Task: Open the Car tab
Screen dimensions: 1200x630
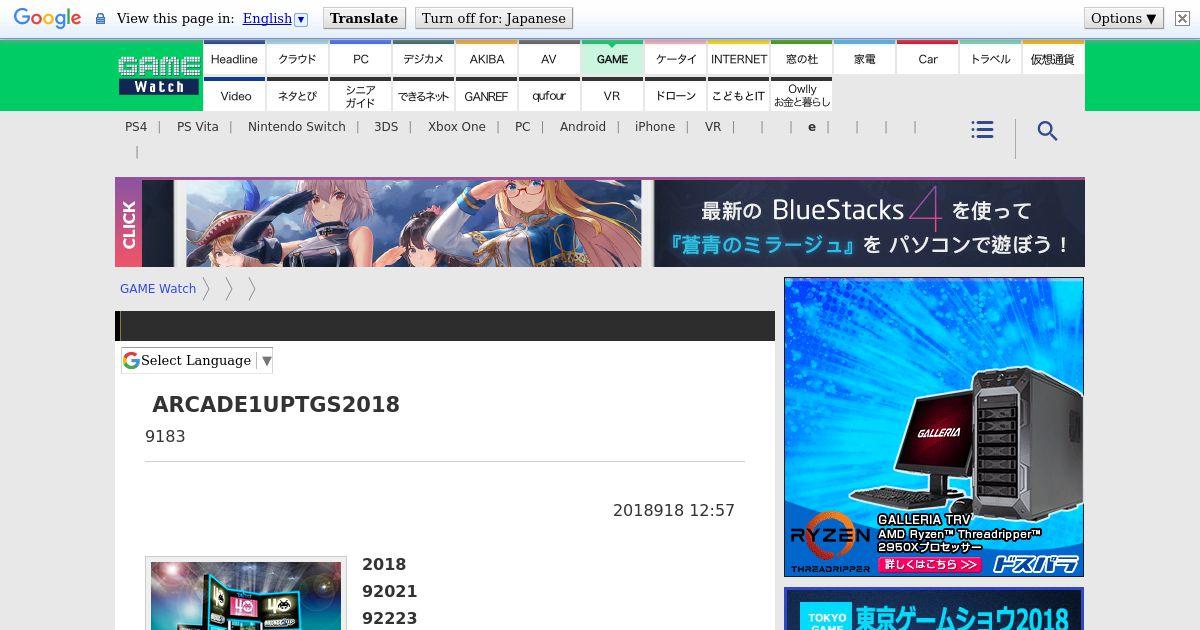Action: [927, 59]
